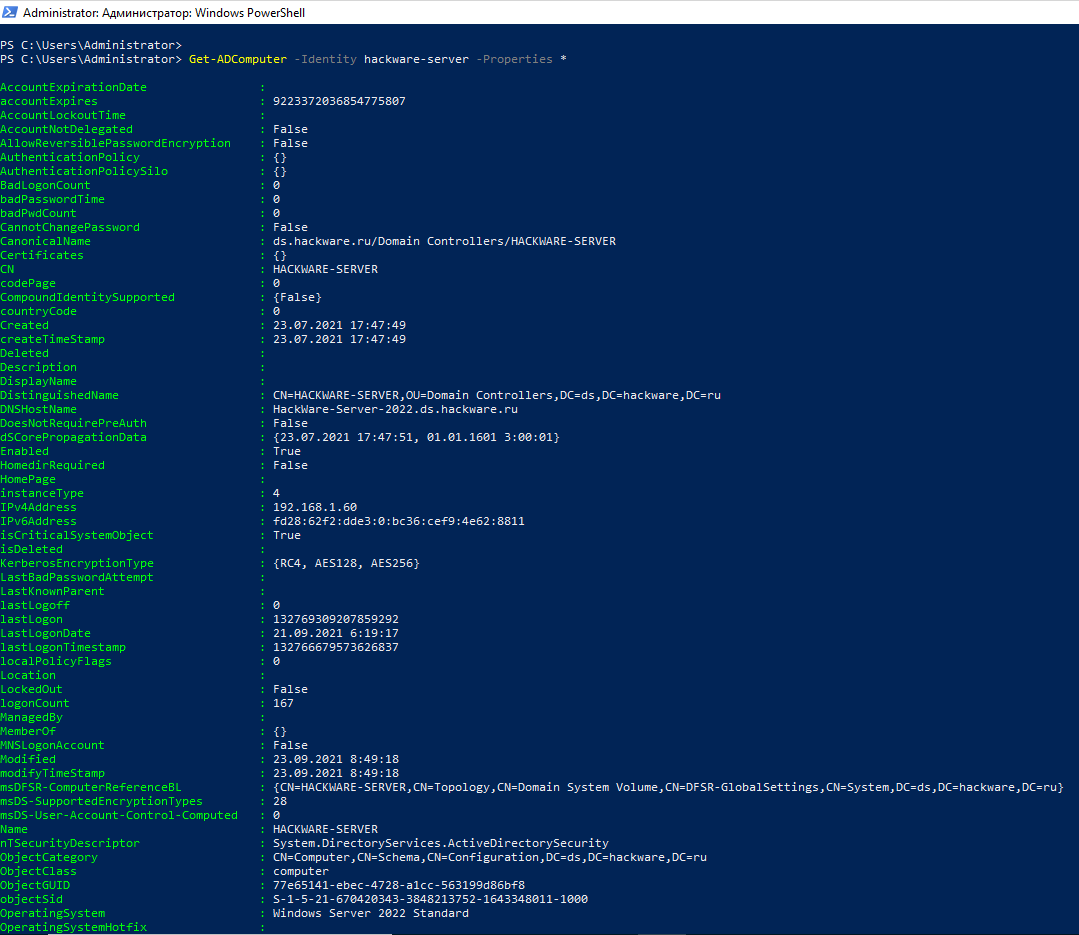The image size is (1079, 935).
Task: Click the msDFSR-ComputerReferenceBL property name
Action: click(x=91, y=787)
